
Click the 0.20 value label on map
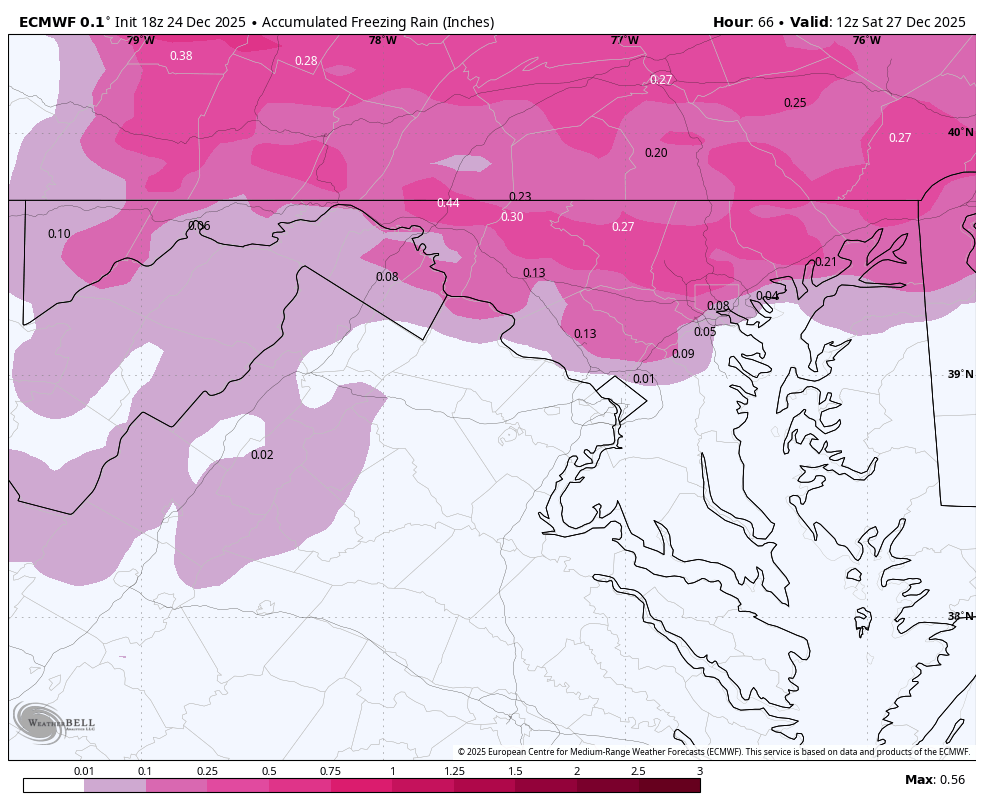656,153
